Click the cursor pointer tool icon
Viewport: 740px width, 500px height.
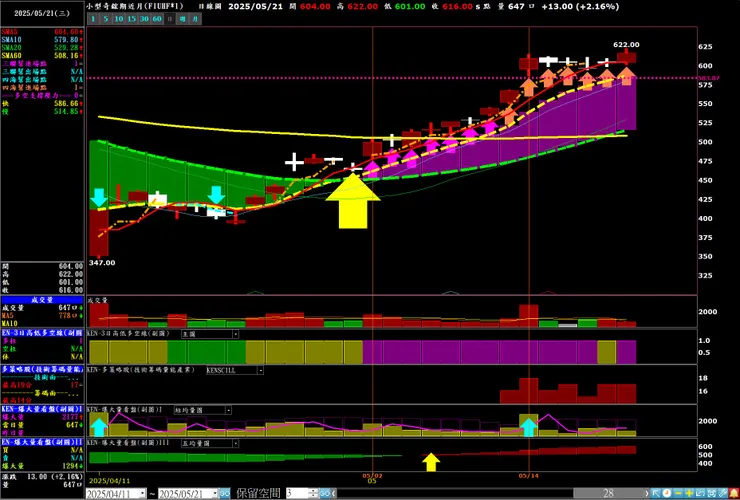point(656,494)
